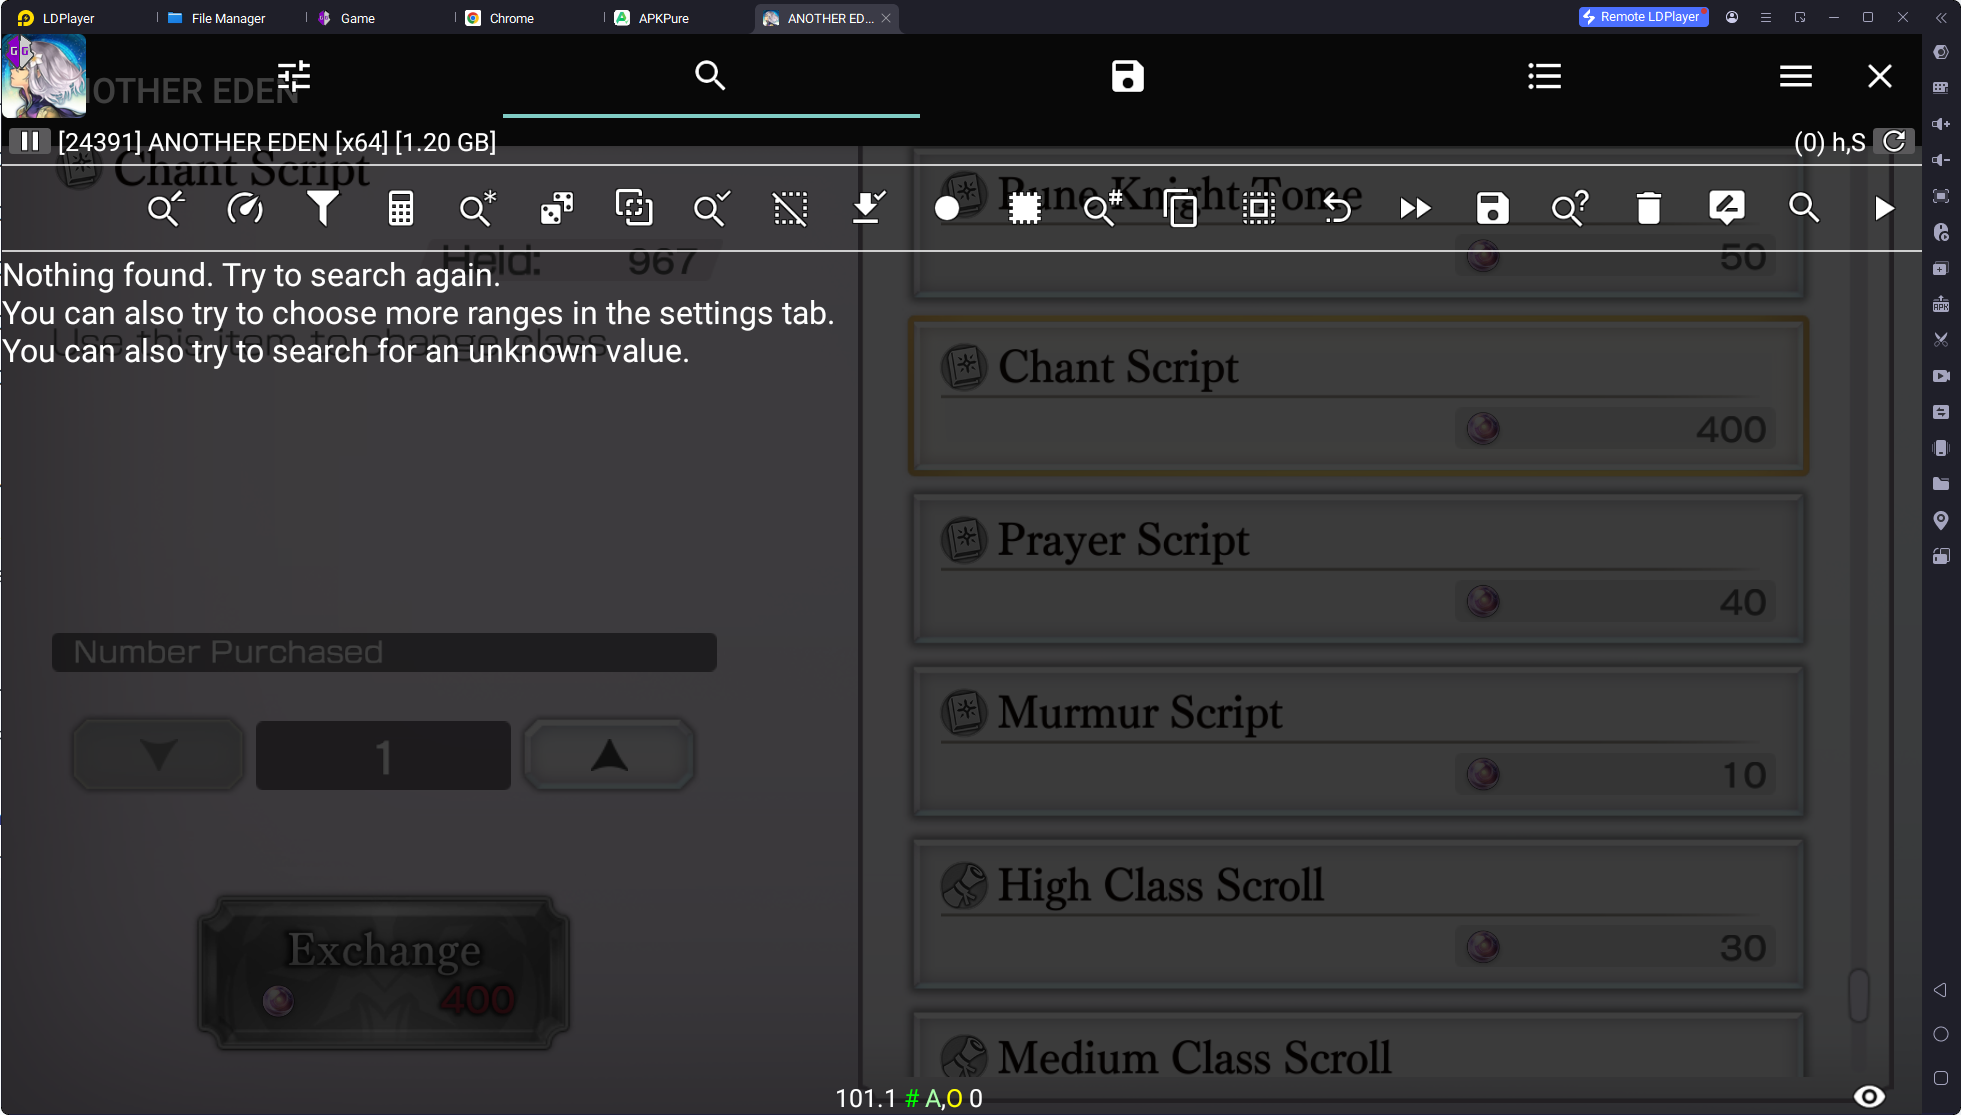
Task: Increase Number Purchased with up arrow
Action: click(609, 755)
